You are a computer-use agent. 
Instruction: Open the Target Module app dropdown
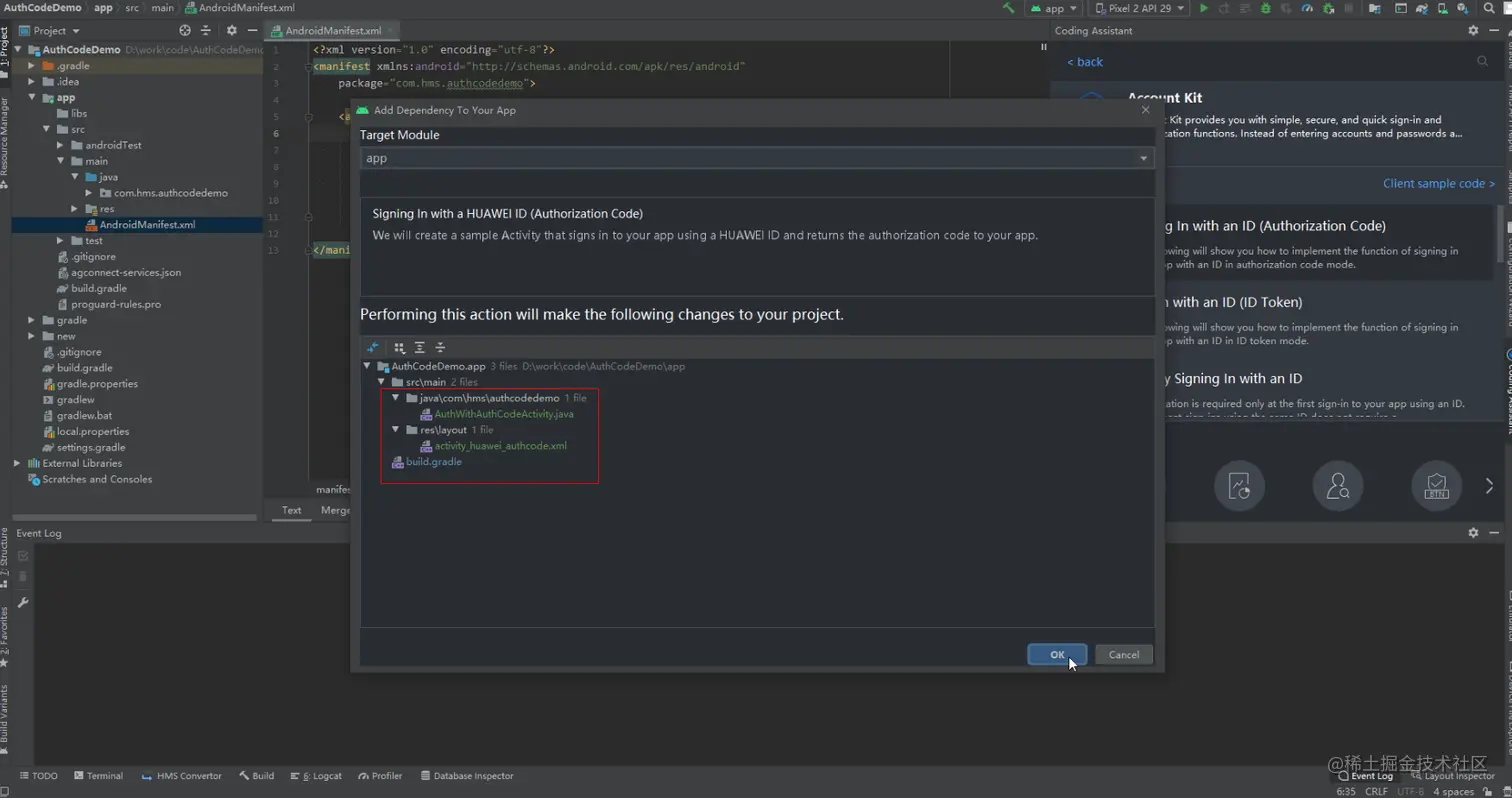pyautogui.click(x=757, y=158)
